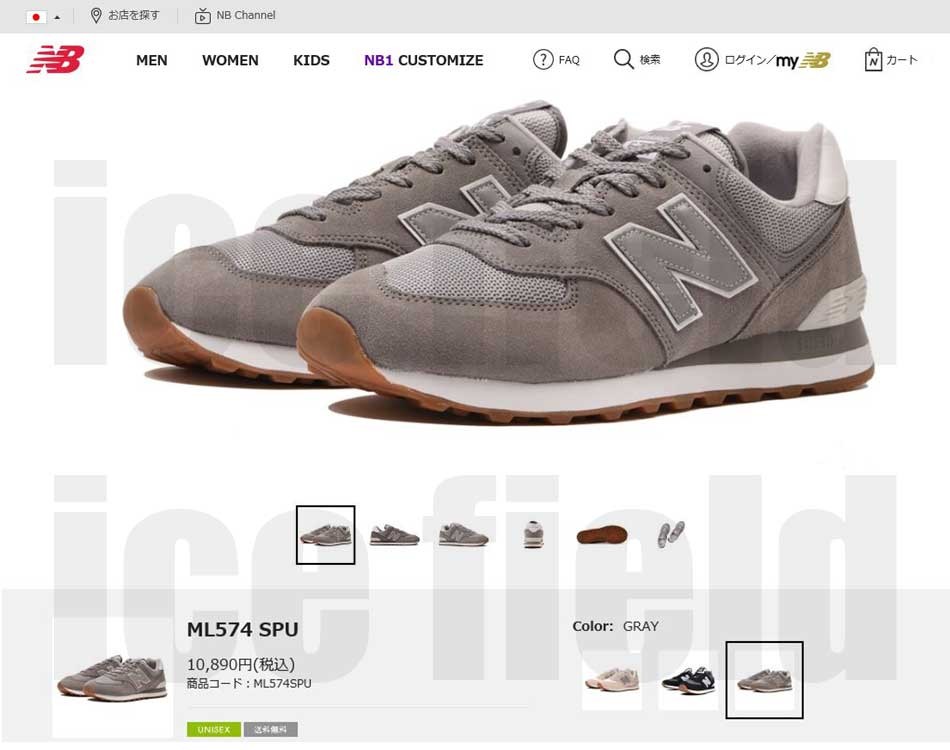The width and height of the screenshot is (950, 750).
Task: Go to NB1 CUSTOMIZE
Action: click(x=424, y=60)
